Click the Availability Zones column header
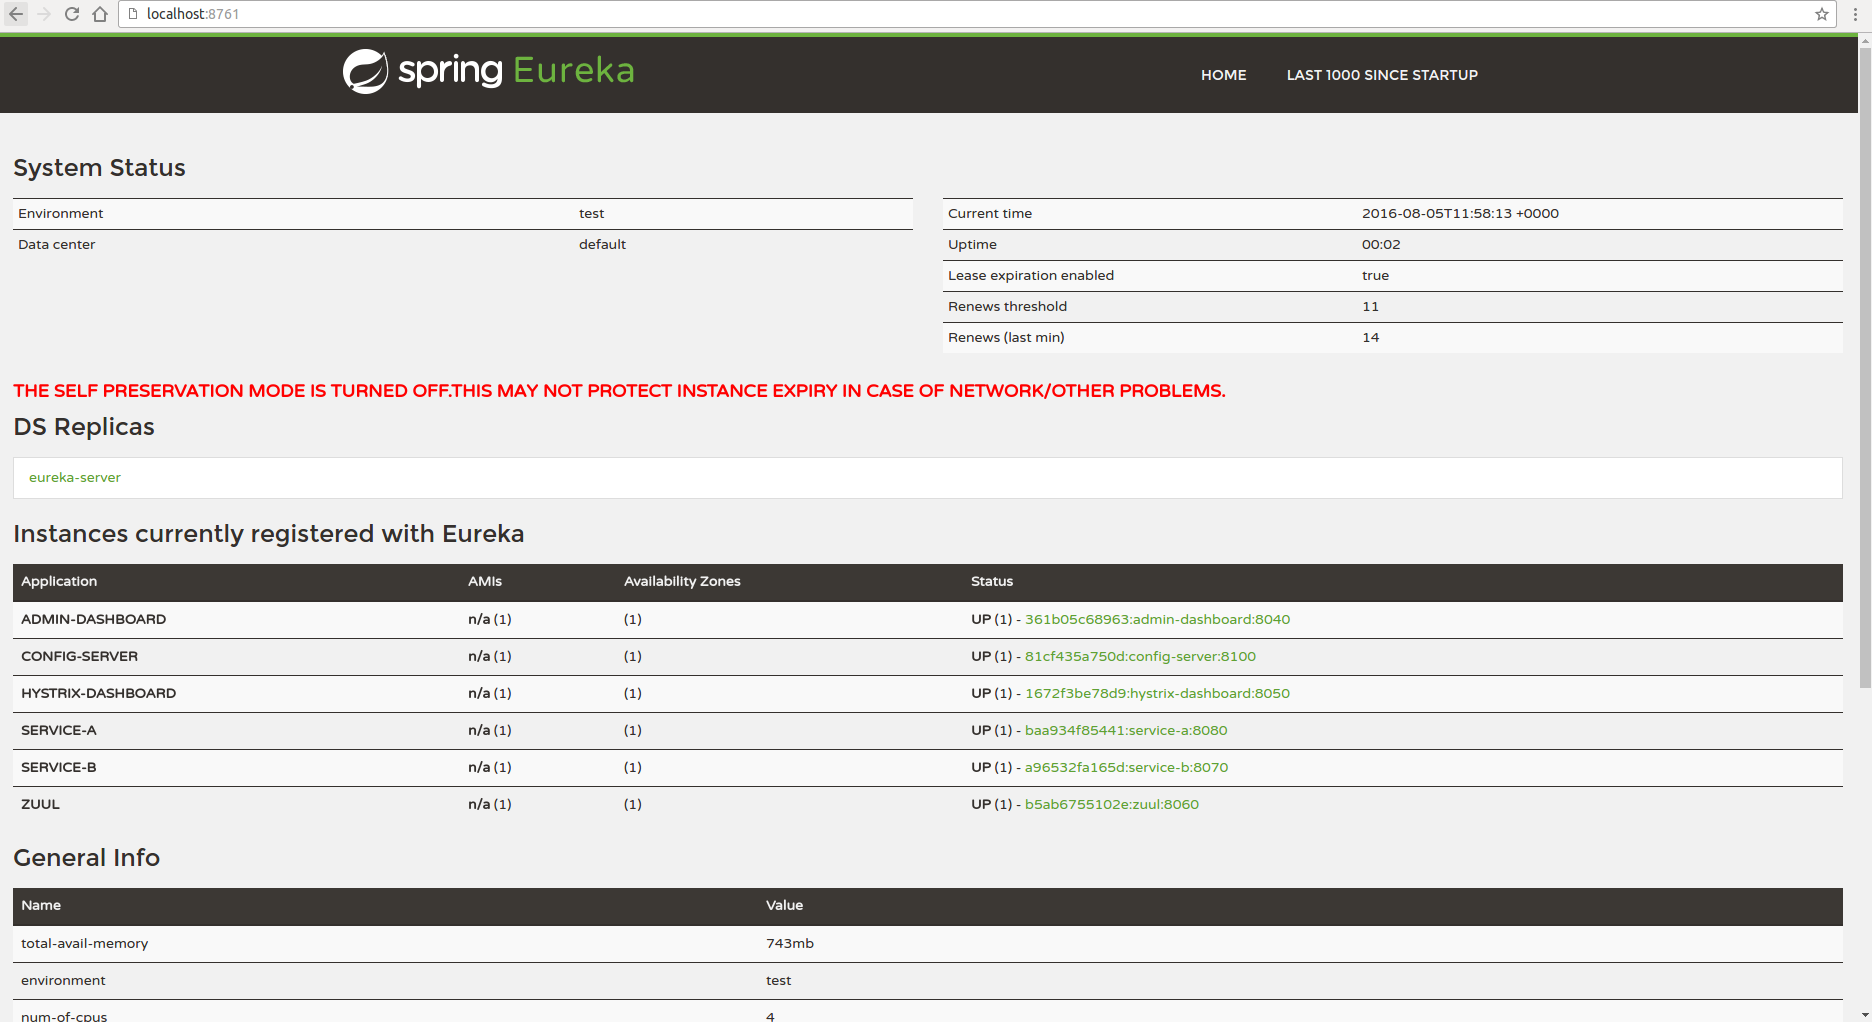The width and height of the screenshot is (1872, 1022). click(682, 581)
